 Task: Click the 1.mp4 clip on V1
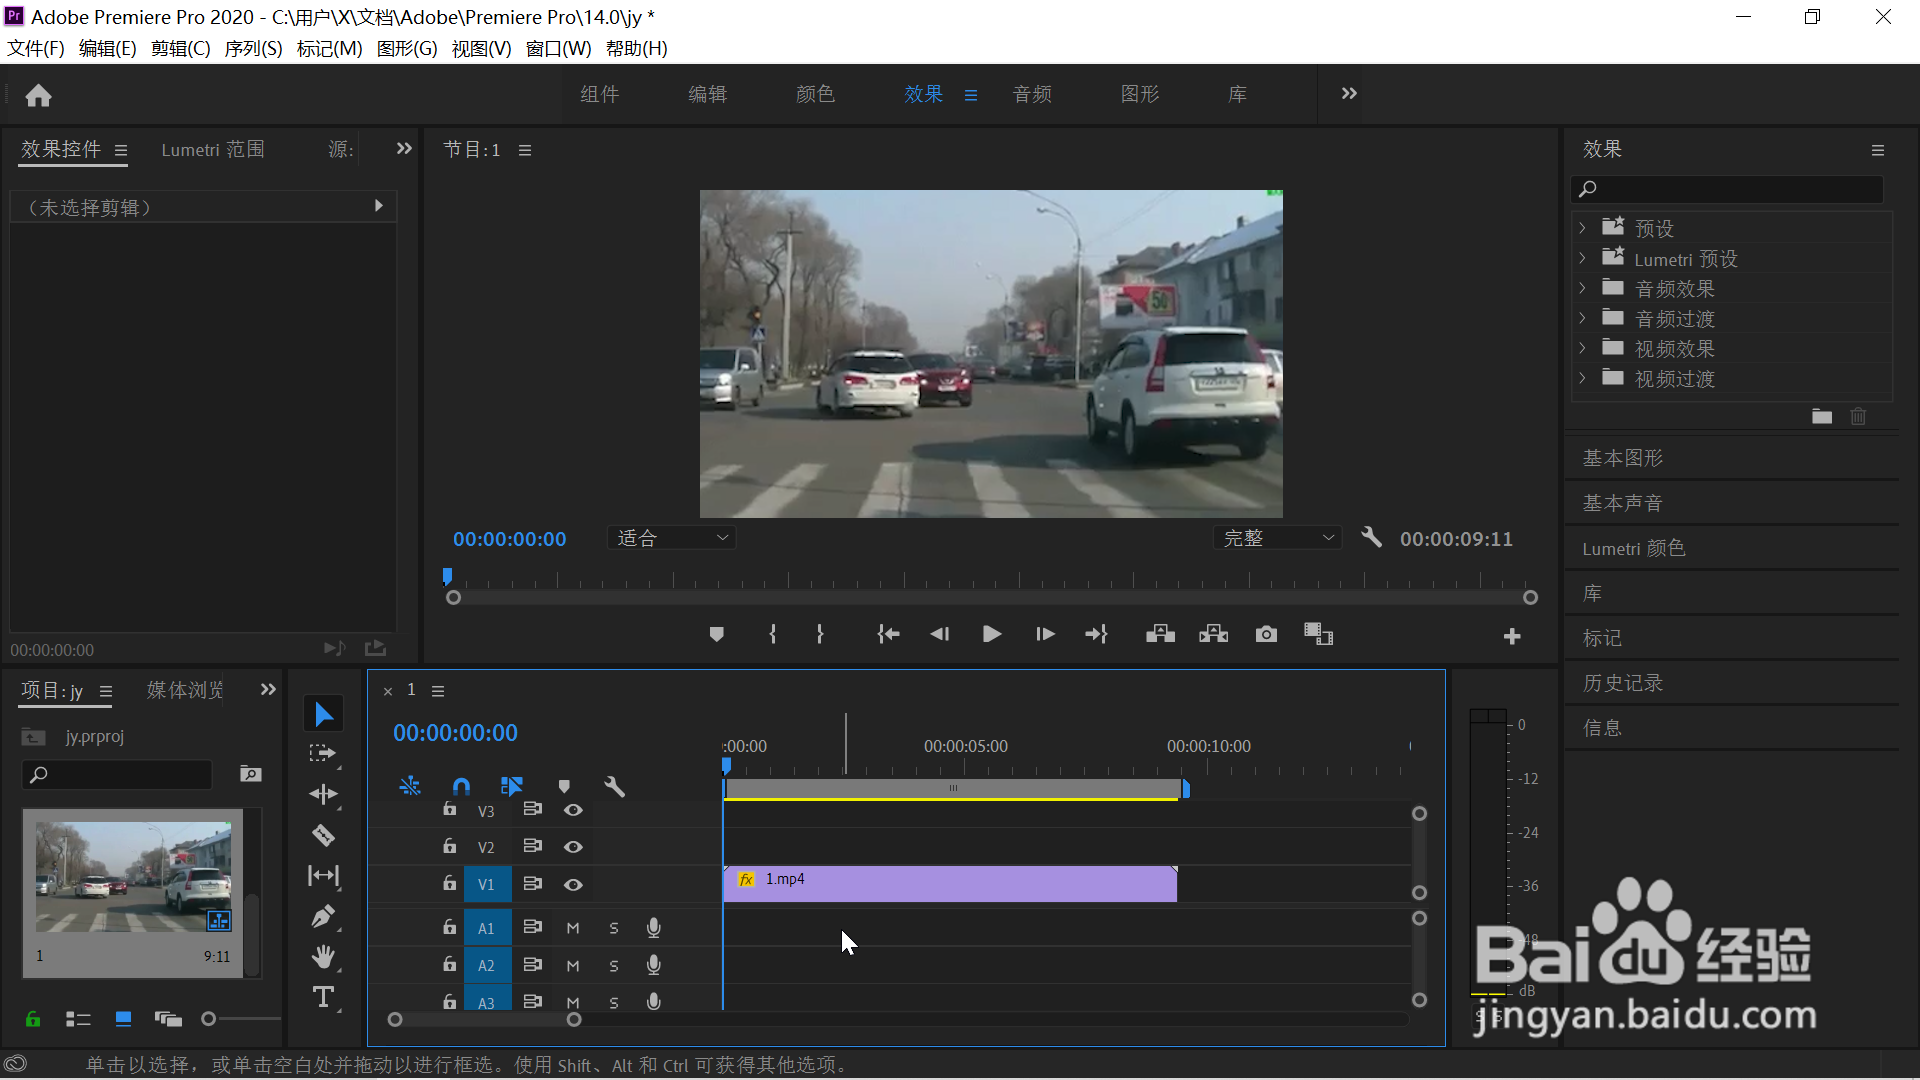(x=950, y=884)
